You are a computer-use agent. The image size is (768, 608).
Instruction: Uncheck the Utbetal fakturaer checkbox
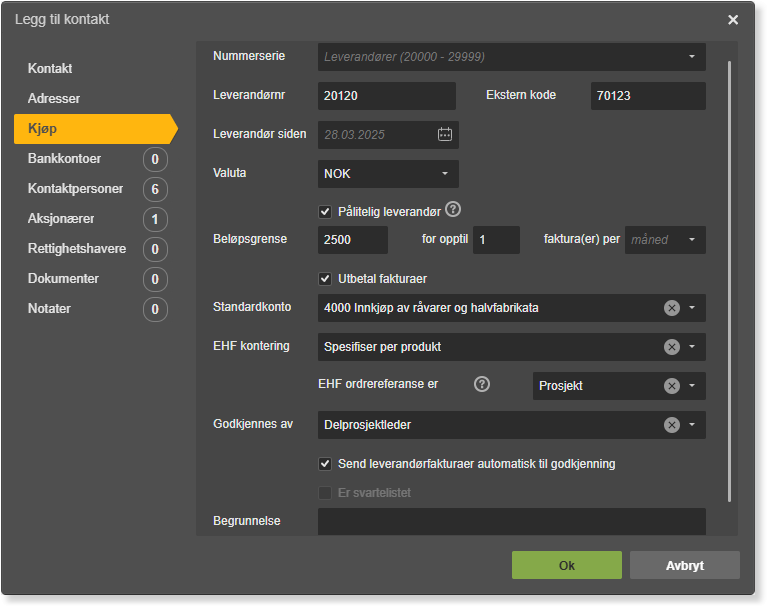[325, 279]
